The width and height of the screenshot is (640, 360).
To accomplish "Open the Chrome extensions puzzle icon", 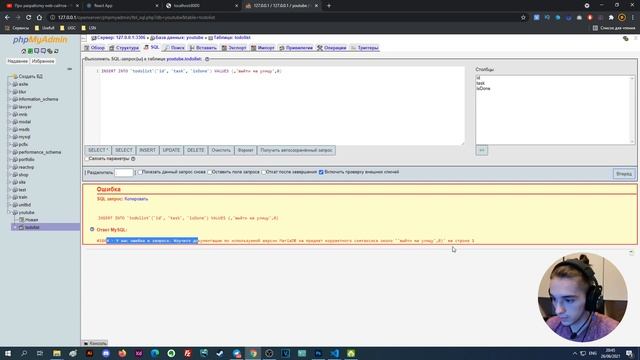I will [x=611, y=18].
